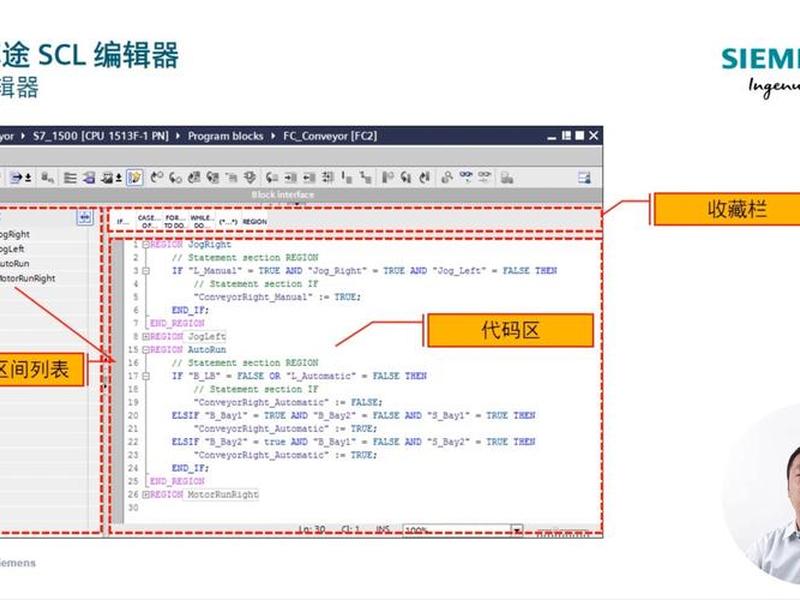The width and height of the screenshot is (800, 600).
Task: Insert REGION from favorites bar
Action: [255, 222]
